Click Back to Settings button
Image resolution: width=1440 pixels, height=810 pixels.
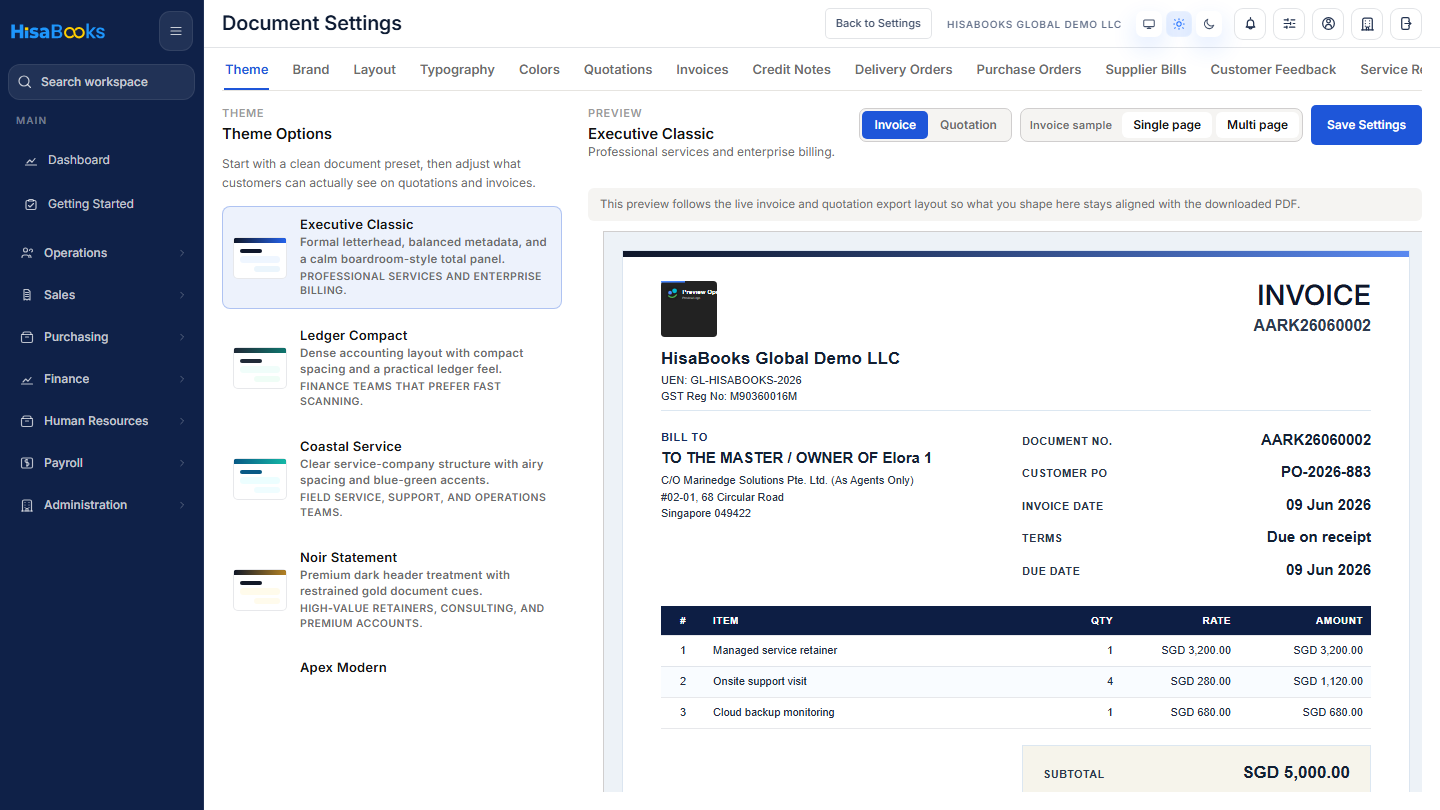pos(878,24)
